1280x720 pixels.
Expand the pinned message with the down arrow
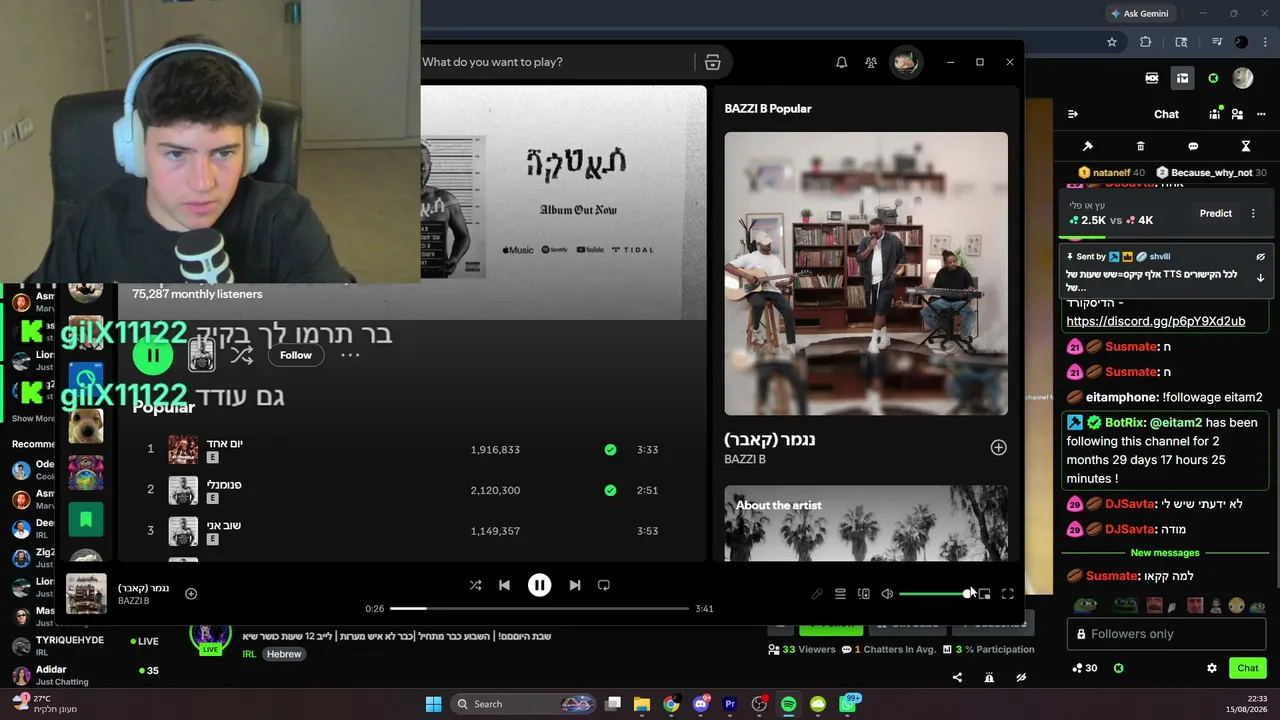coord(1260,278)
